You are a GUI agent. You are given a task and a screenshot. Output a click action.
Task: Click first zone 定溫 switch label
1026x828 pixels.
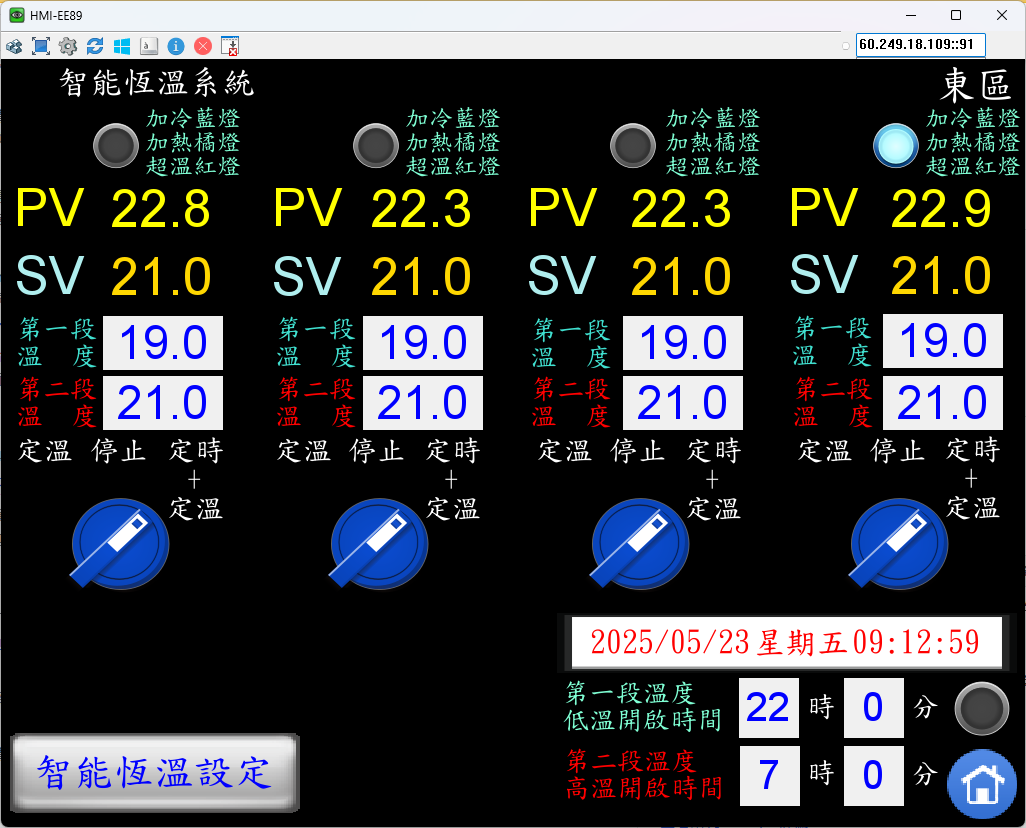pyautogui.click(x=44, y=450)
